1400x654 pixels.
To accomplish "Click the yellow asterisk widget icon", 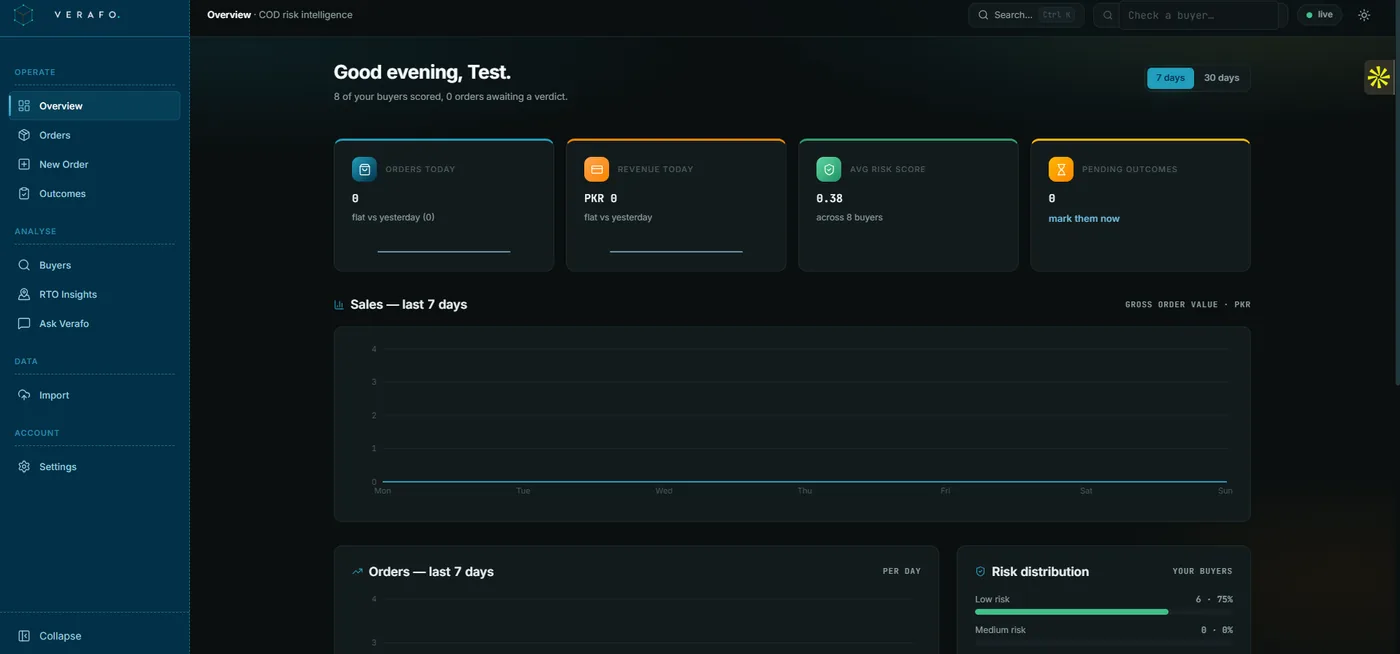I will click(1379, 77).
